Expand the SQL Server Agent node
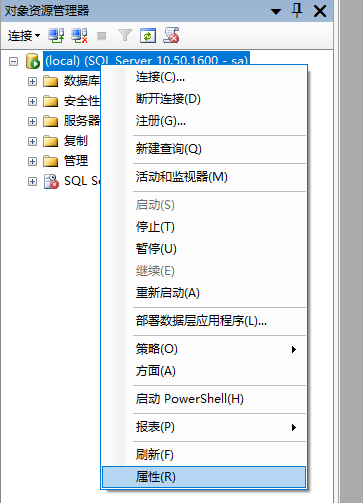363x503 pixels. pyautogui.click(x=32, y=181)
